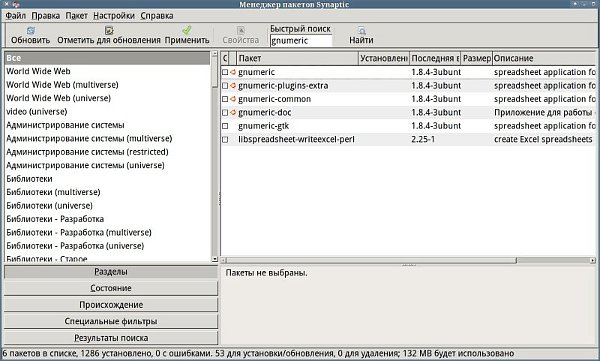Click the С status column header

click(225, 58)
